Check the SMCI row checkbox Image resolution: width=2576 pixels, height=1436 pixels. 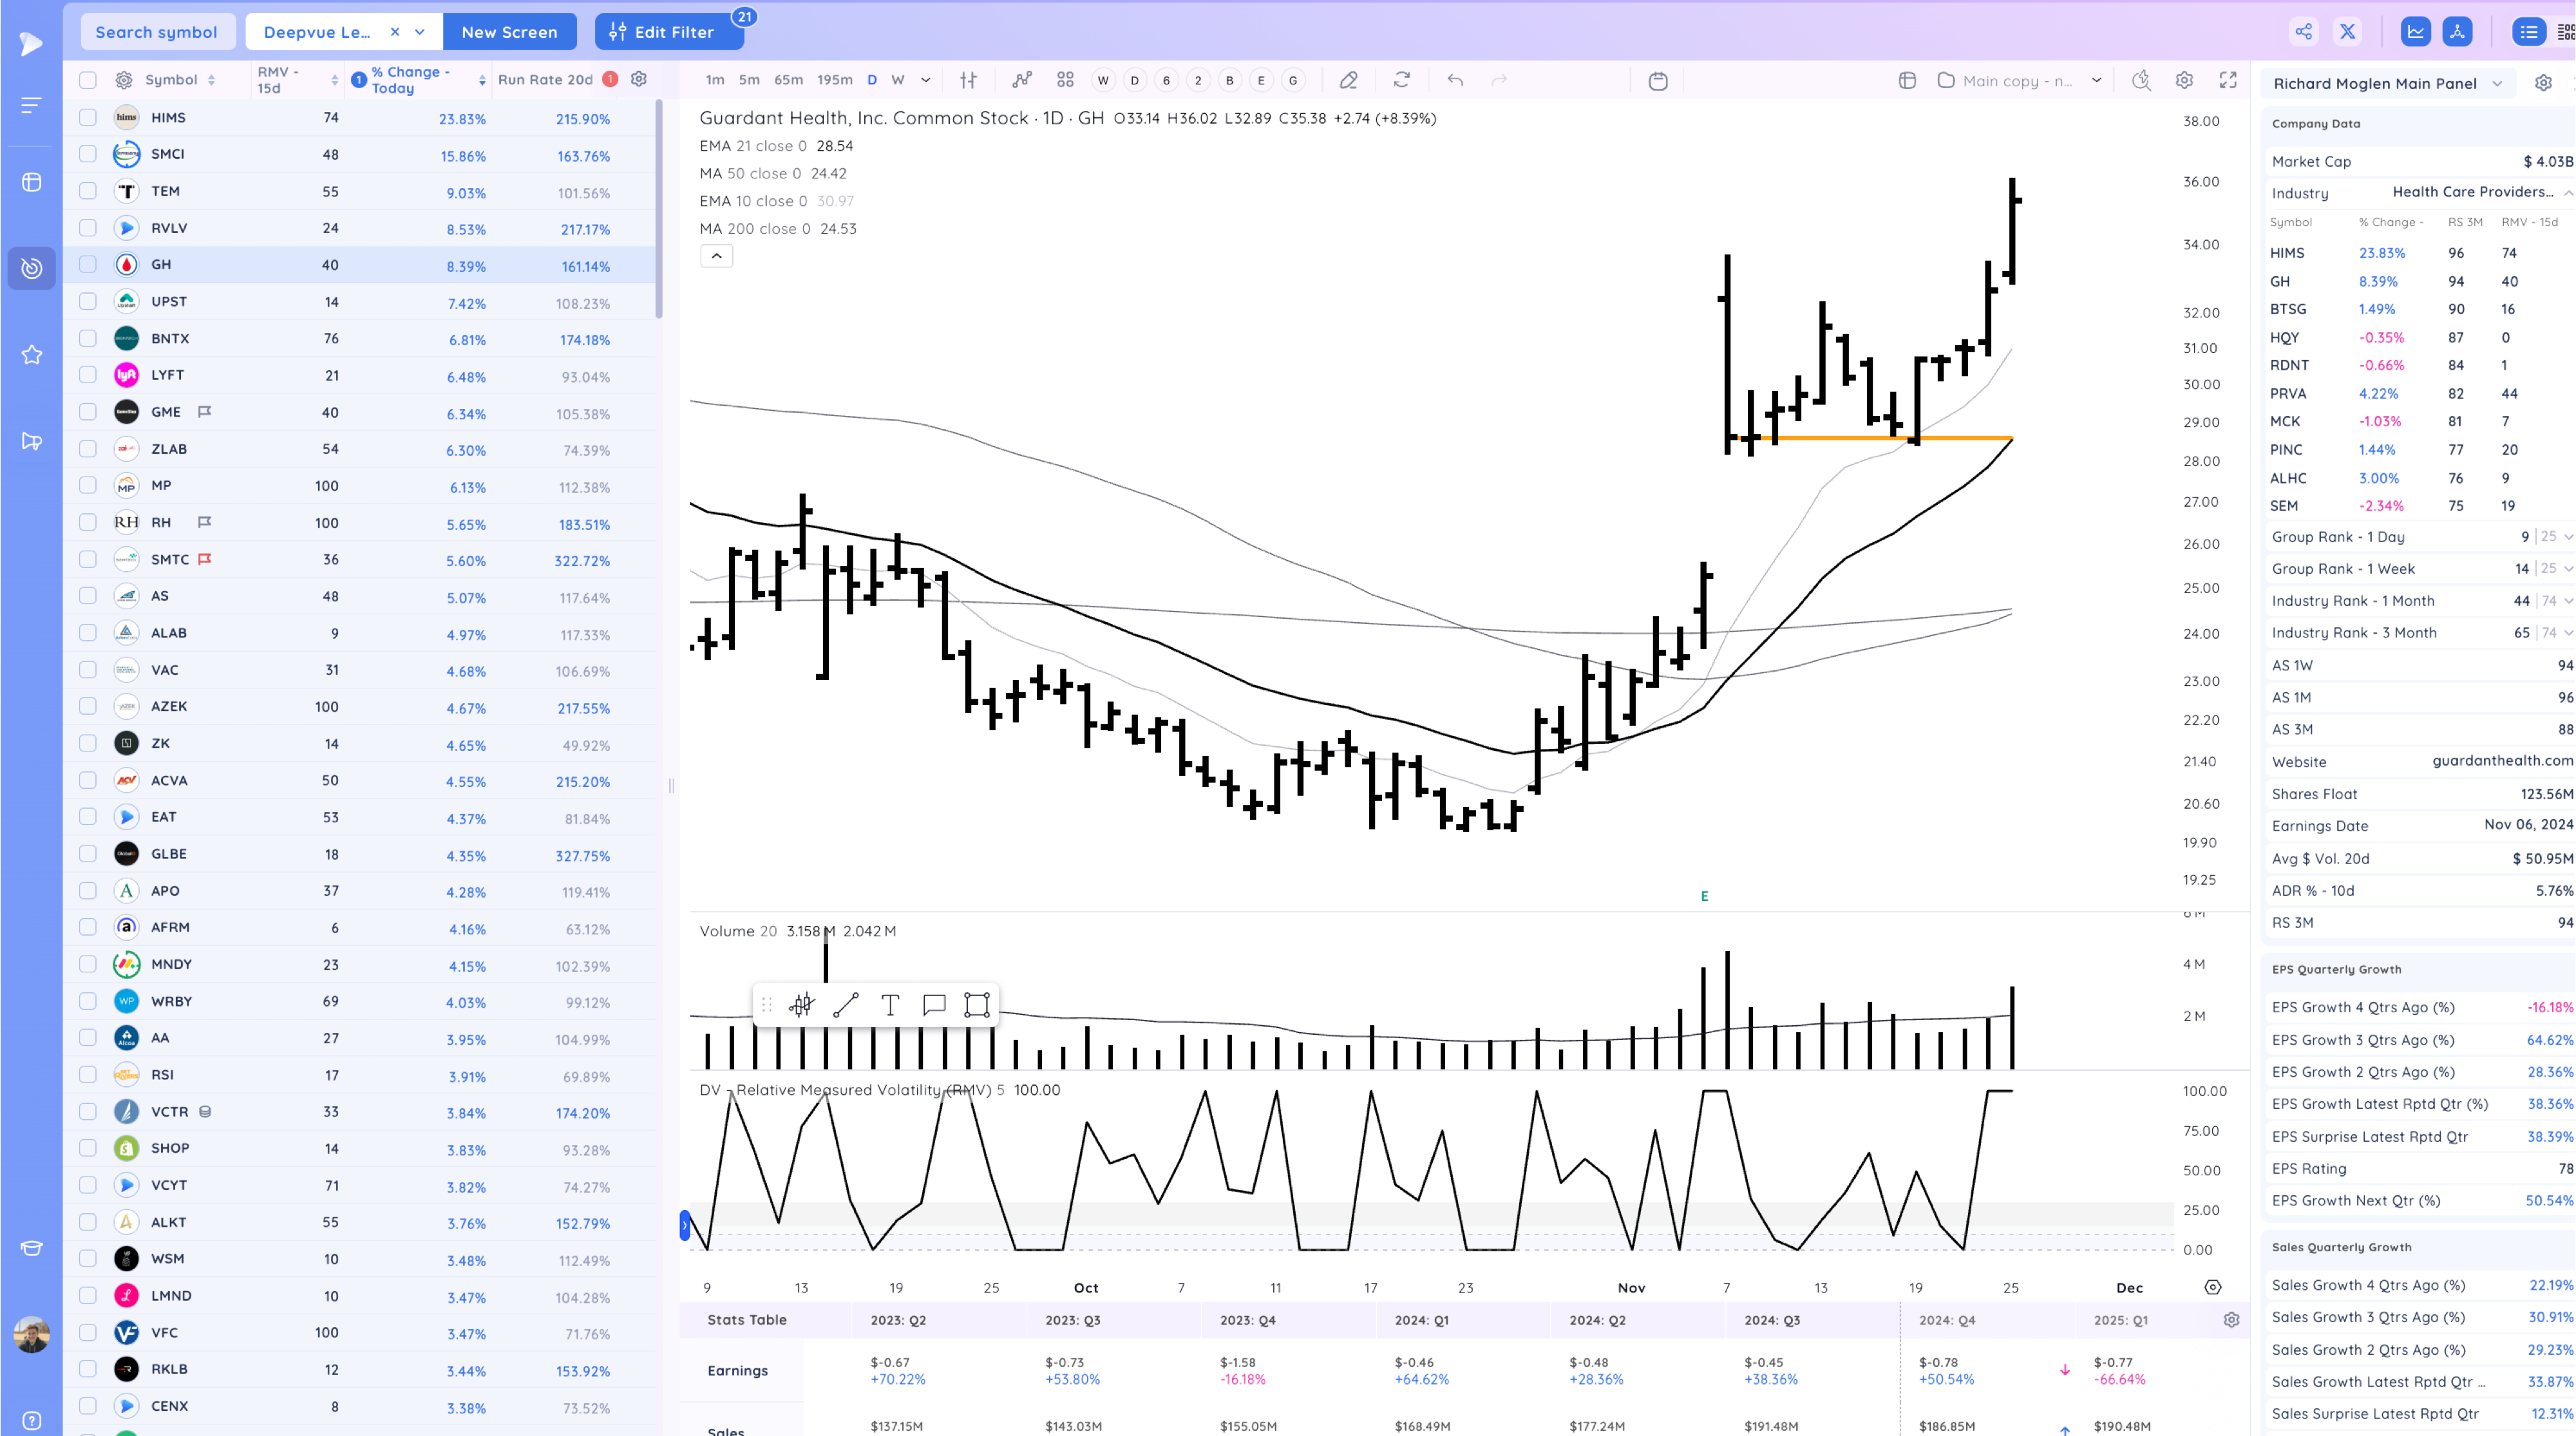[x=88, y=154]
